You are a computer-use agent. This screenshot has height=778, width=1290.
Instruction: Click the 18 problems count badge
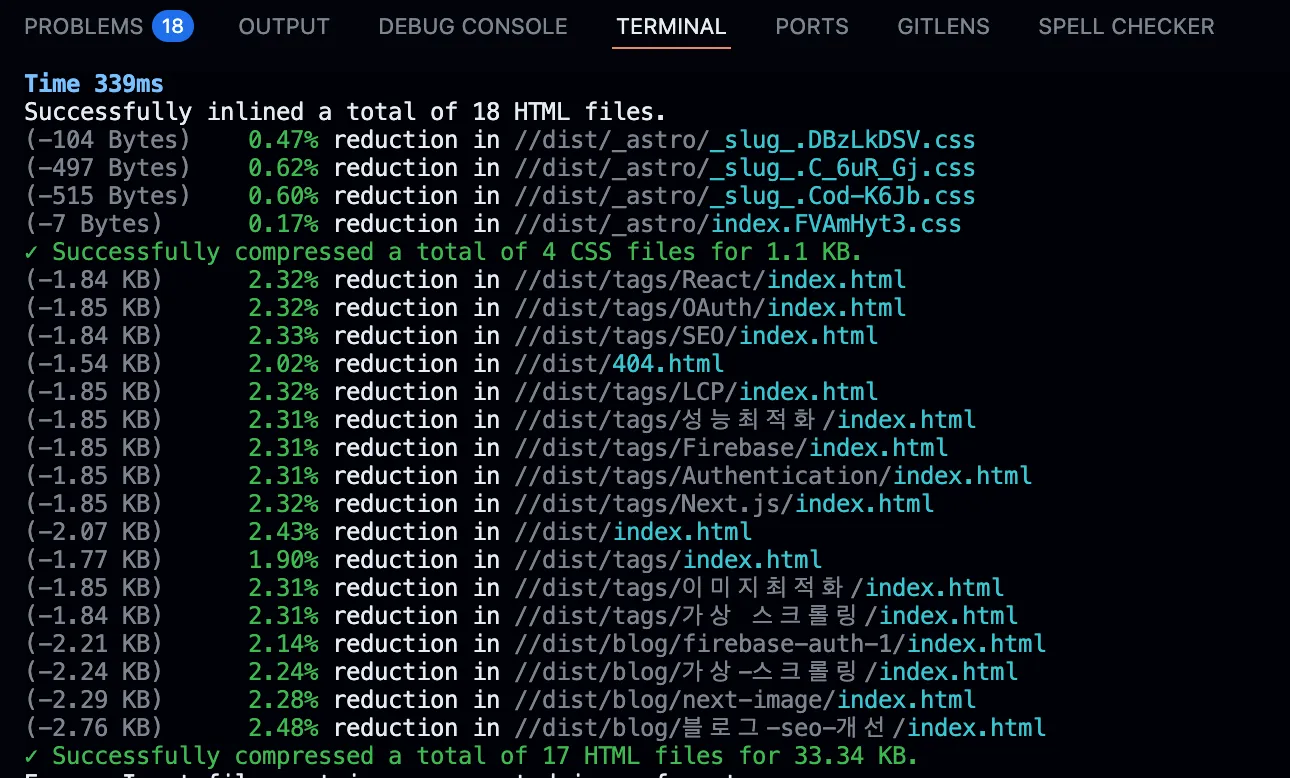coord(173,27)
